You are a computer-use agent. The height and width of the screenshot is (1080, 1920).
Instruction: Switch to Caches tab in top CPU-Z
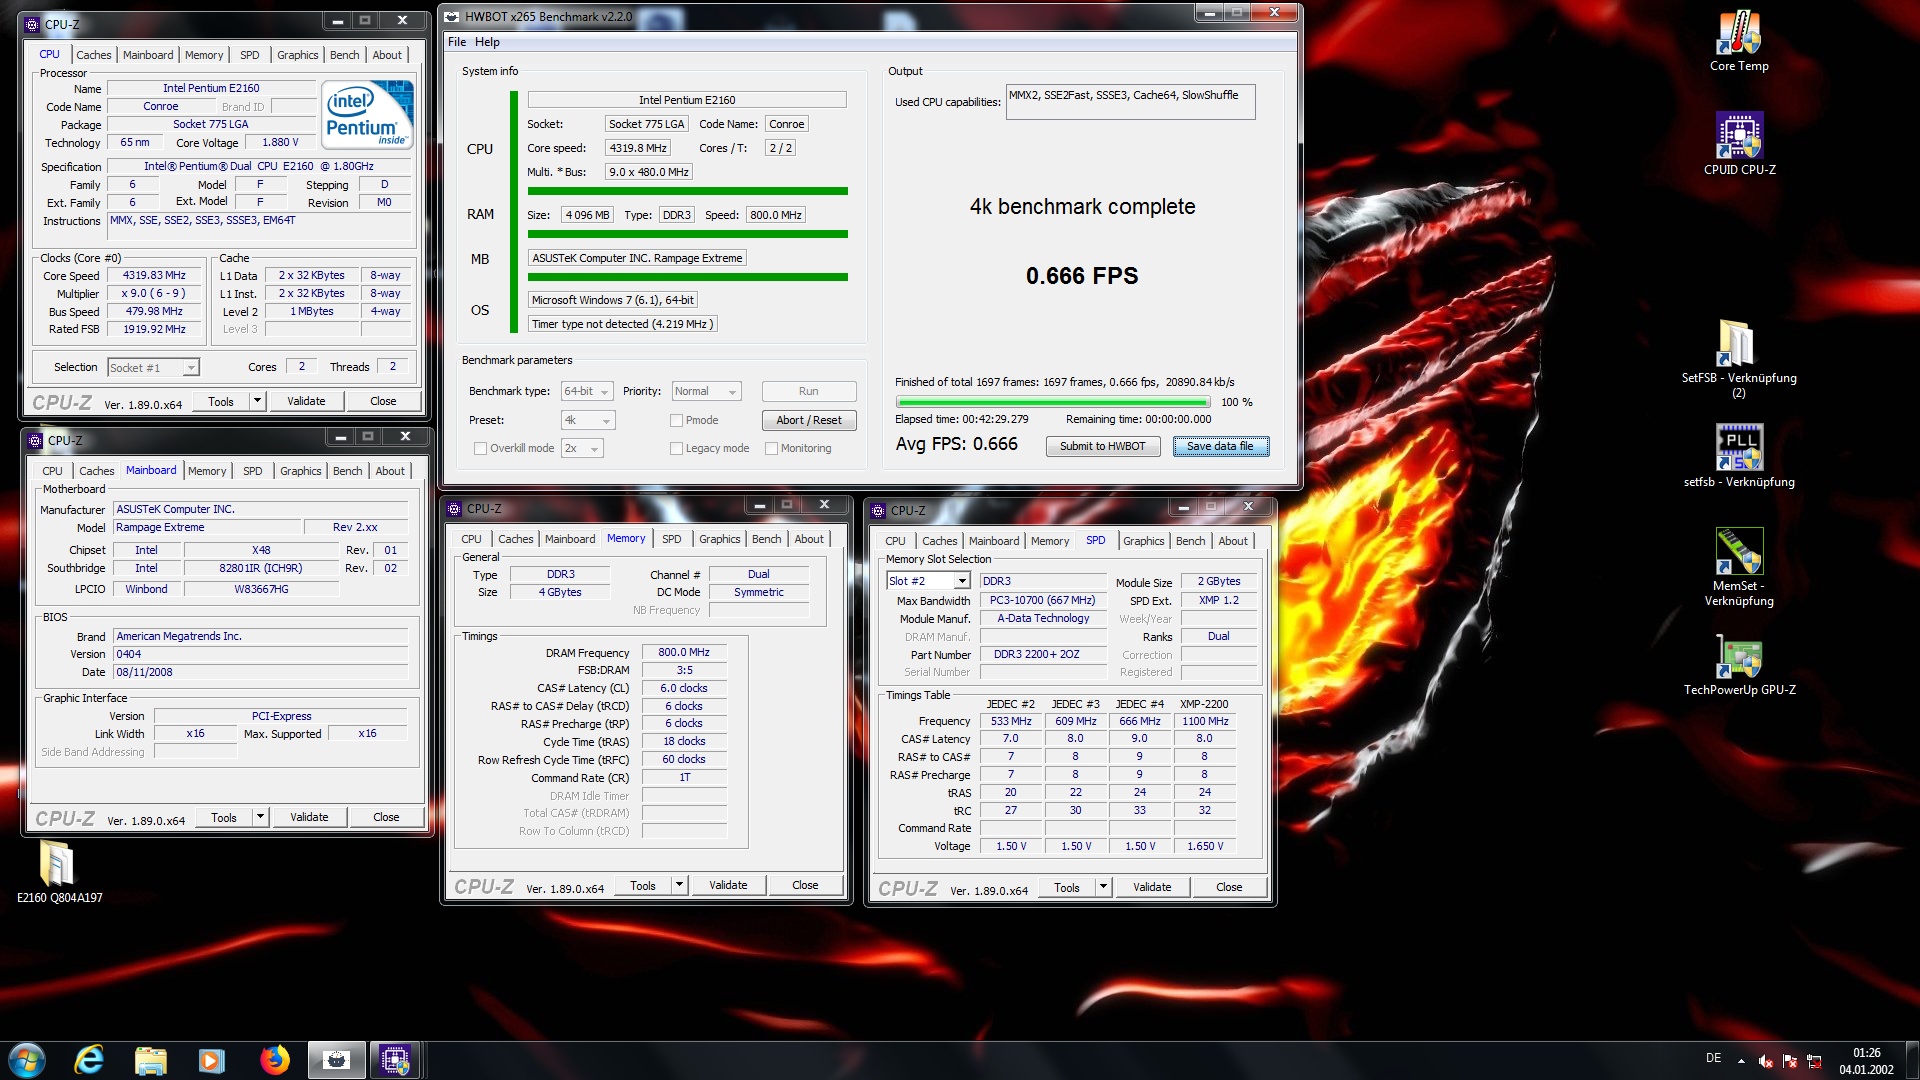click(93, 55)
